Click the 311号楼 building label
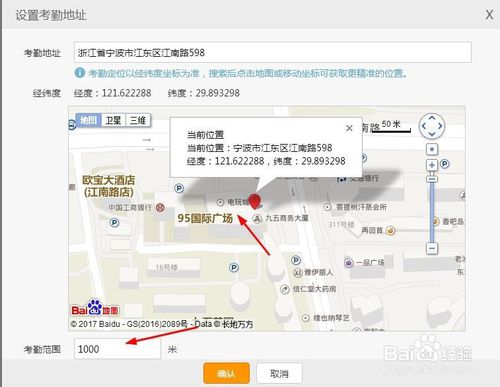Image resolution: width=500 pixels, height=387 pixels. click(x=341, y=225)
